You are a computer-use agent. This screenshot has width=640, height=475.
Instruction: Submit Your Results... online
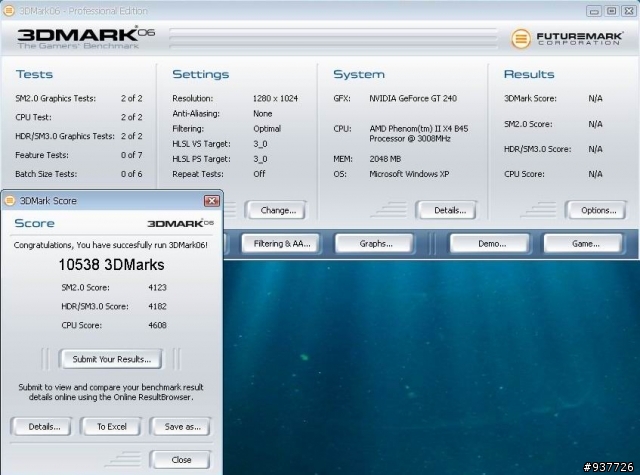pos(111,359)
